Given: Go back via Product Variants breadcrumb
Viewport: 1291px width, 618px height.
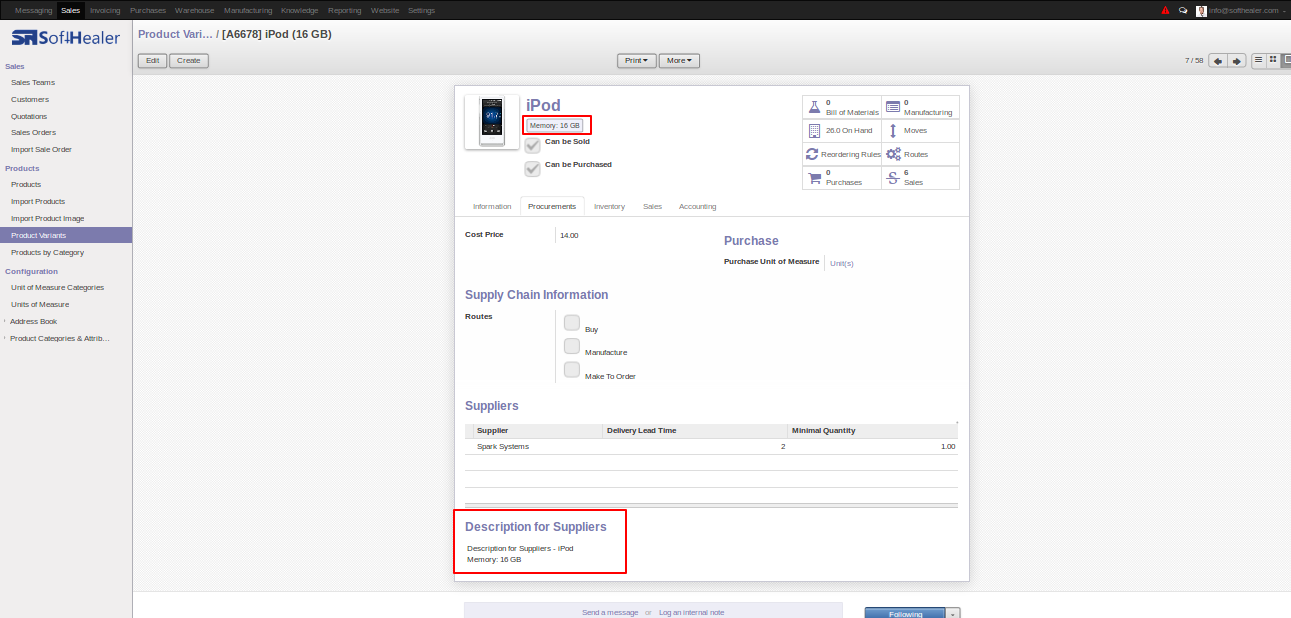Looking at the screenshot, I should coord(175,34).
